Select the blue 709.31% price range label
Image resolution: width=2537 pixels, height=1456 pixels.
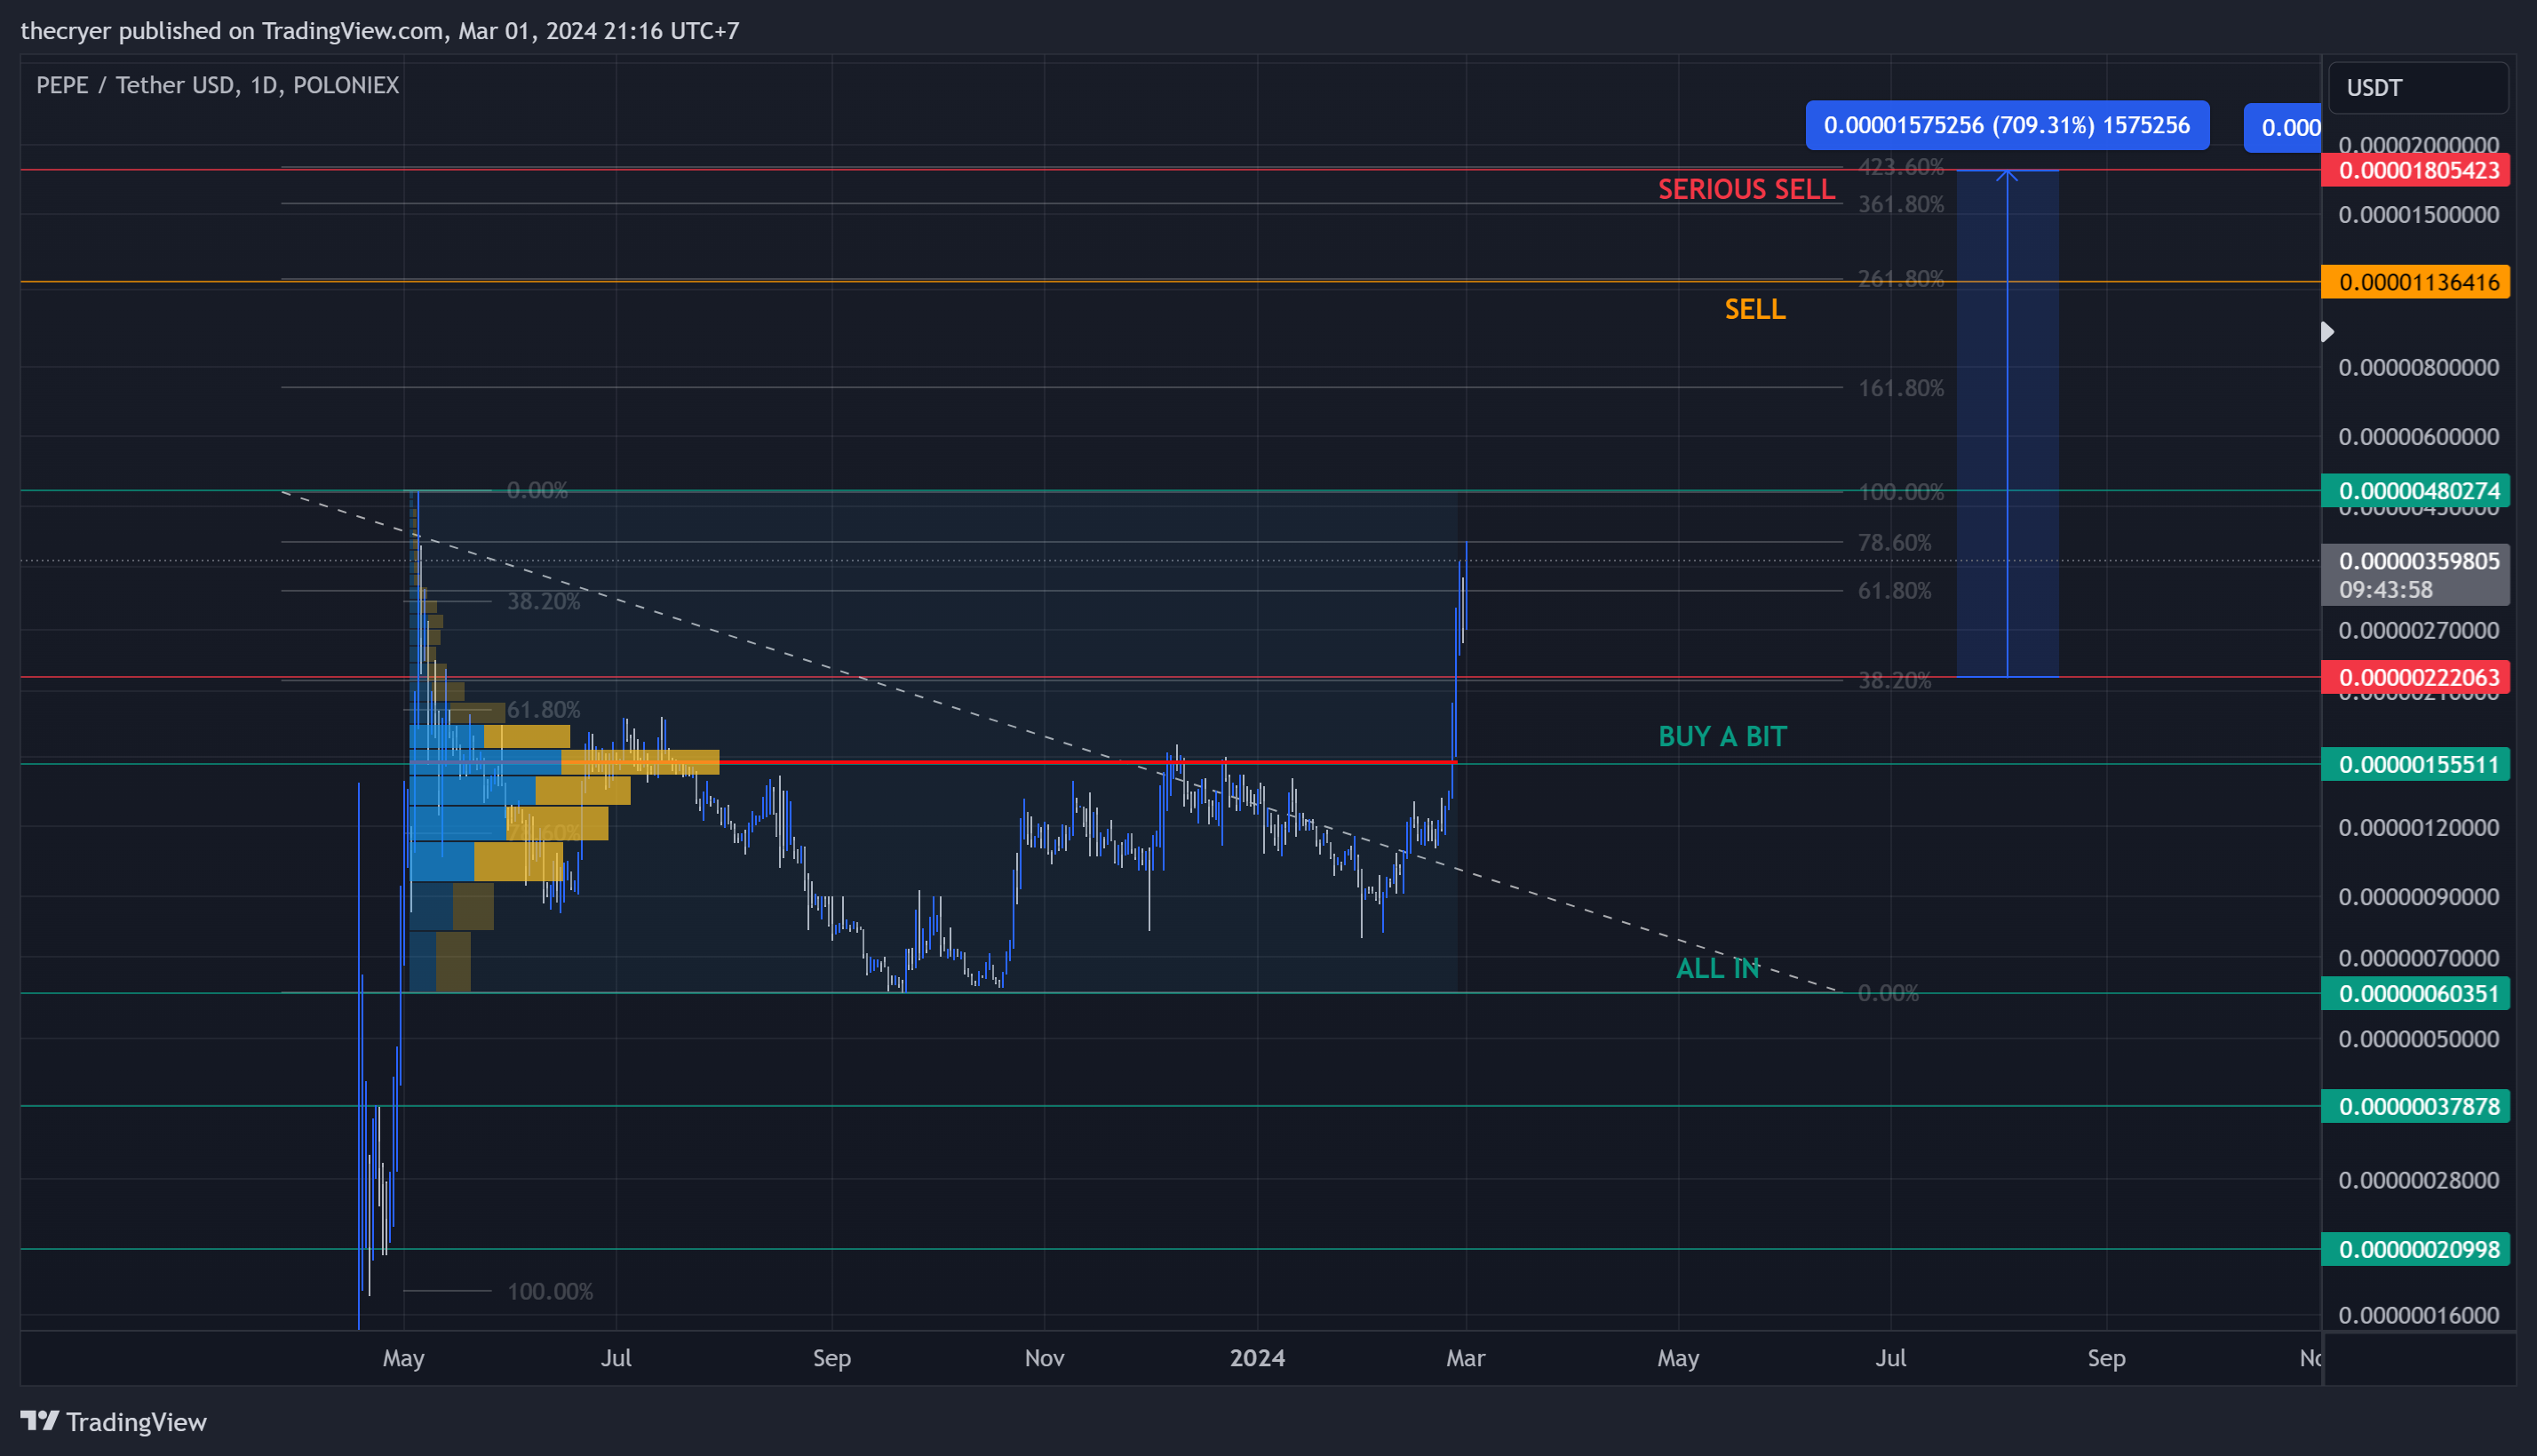pyautogui.click(x=2007, y=125)
